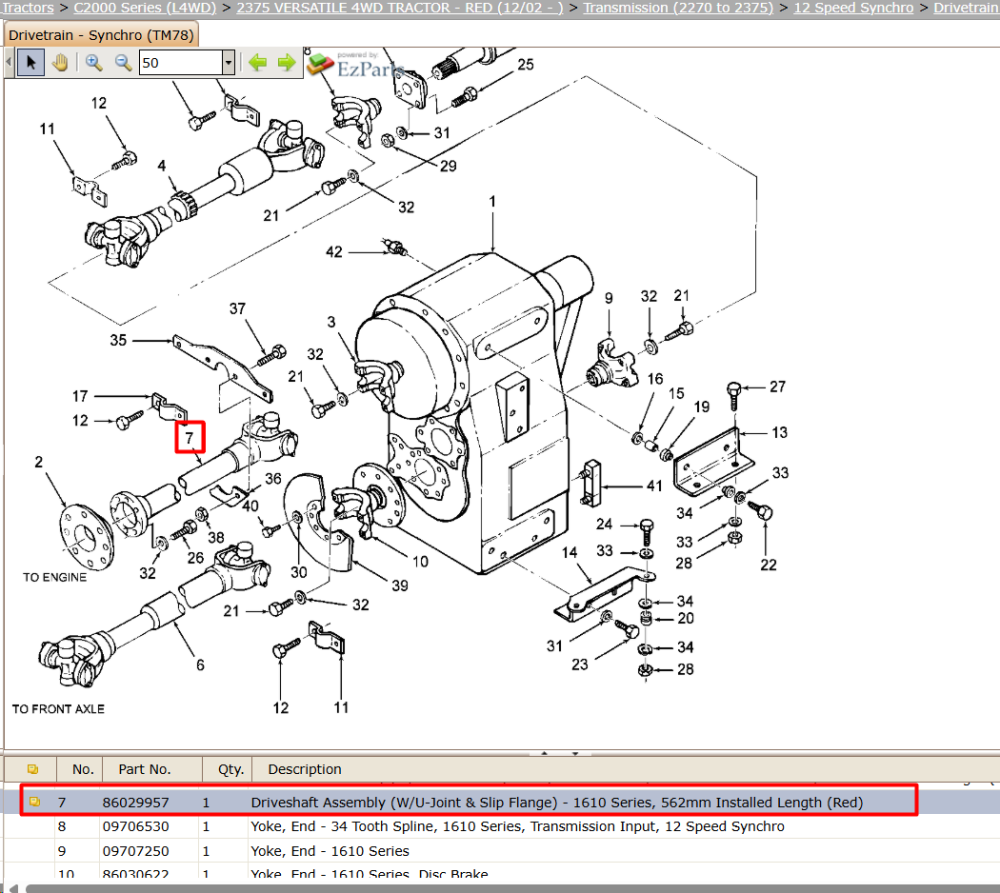Select the 'Yoke, End - 1610 Series' row 9
The height and width of the screenshot is (893, 1000).
pos(330,851)
